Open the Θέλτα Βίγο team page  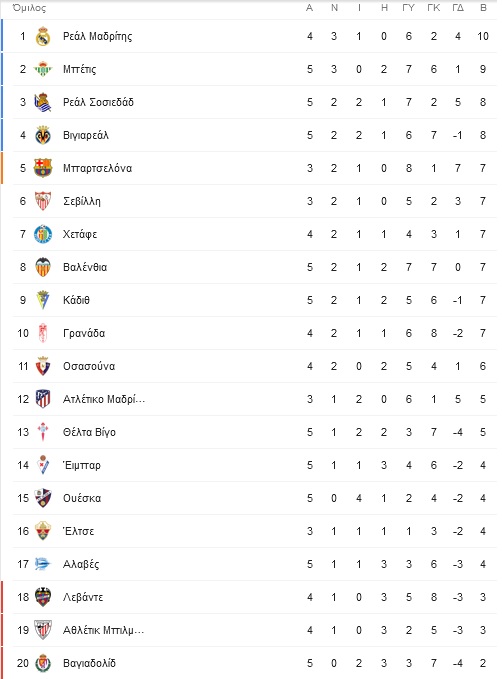coord(89,432)
